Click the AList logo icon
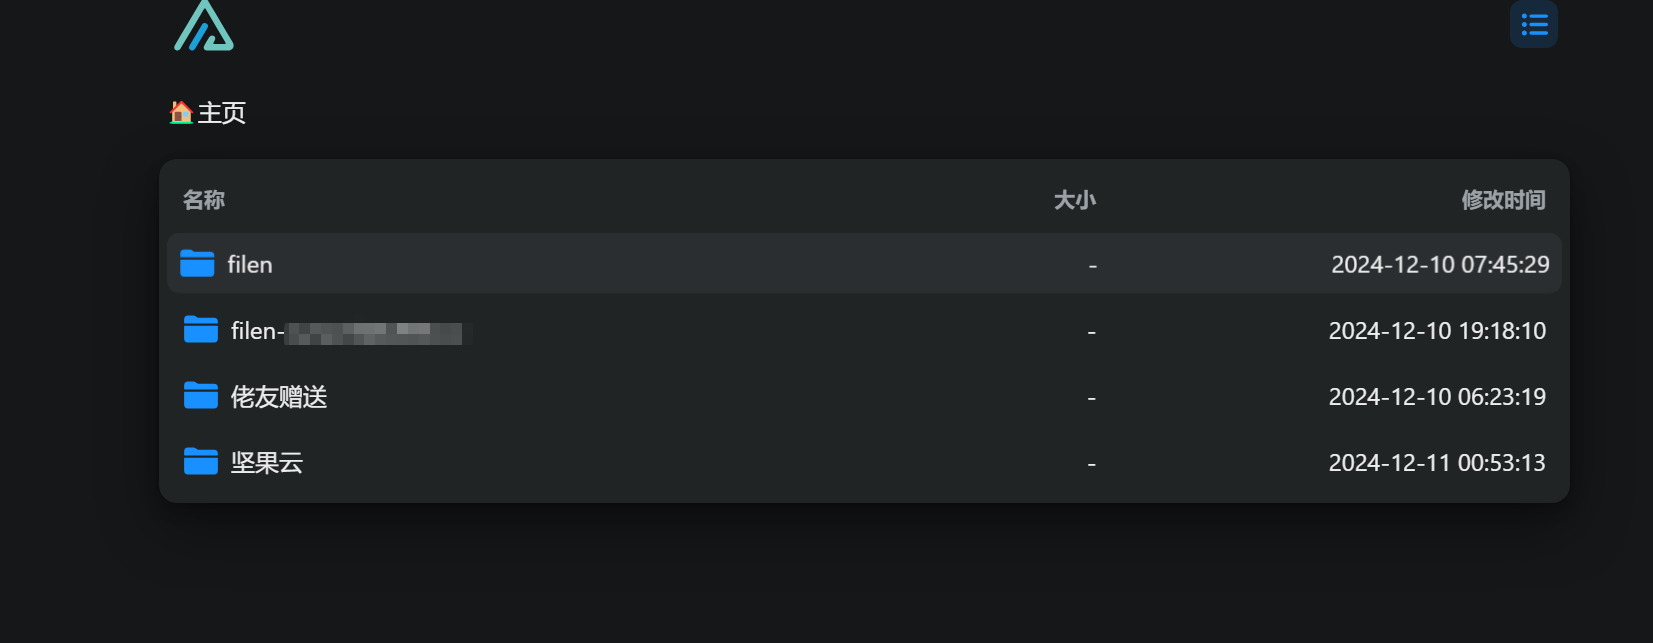 (204, 25)
